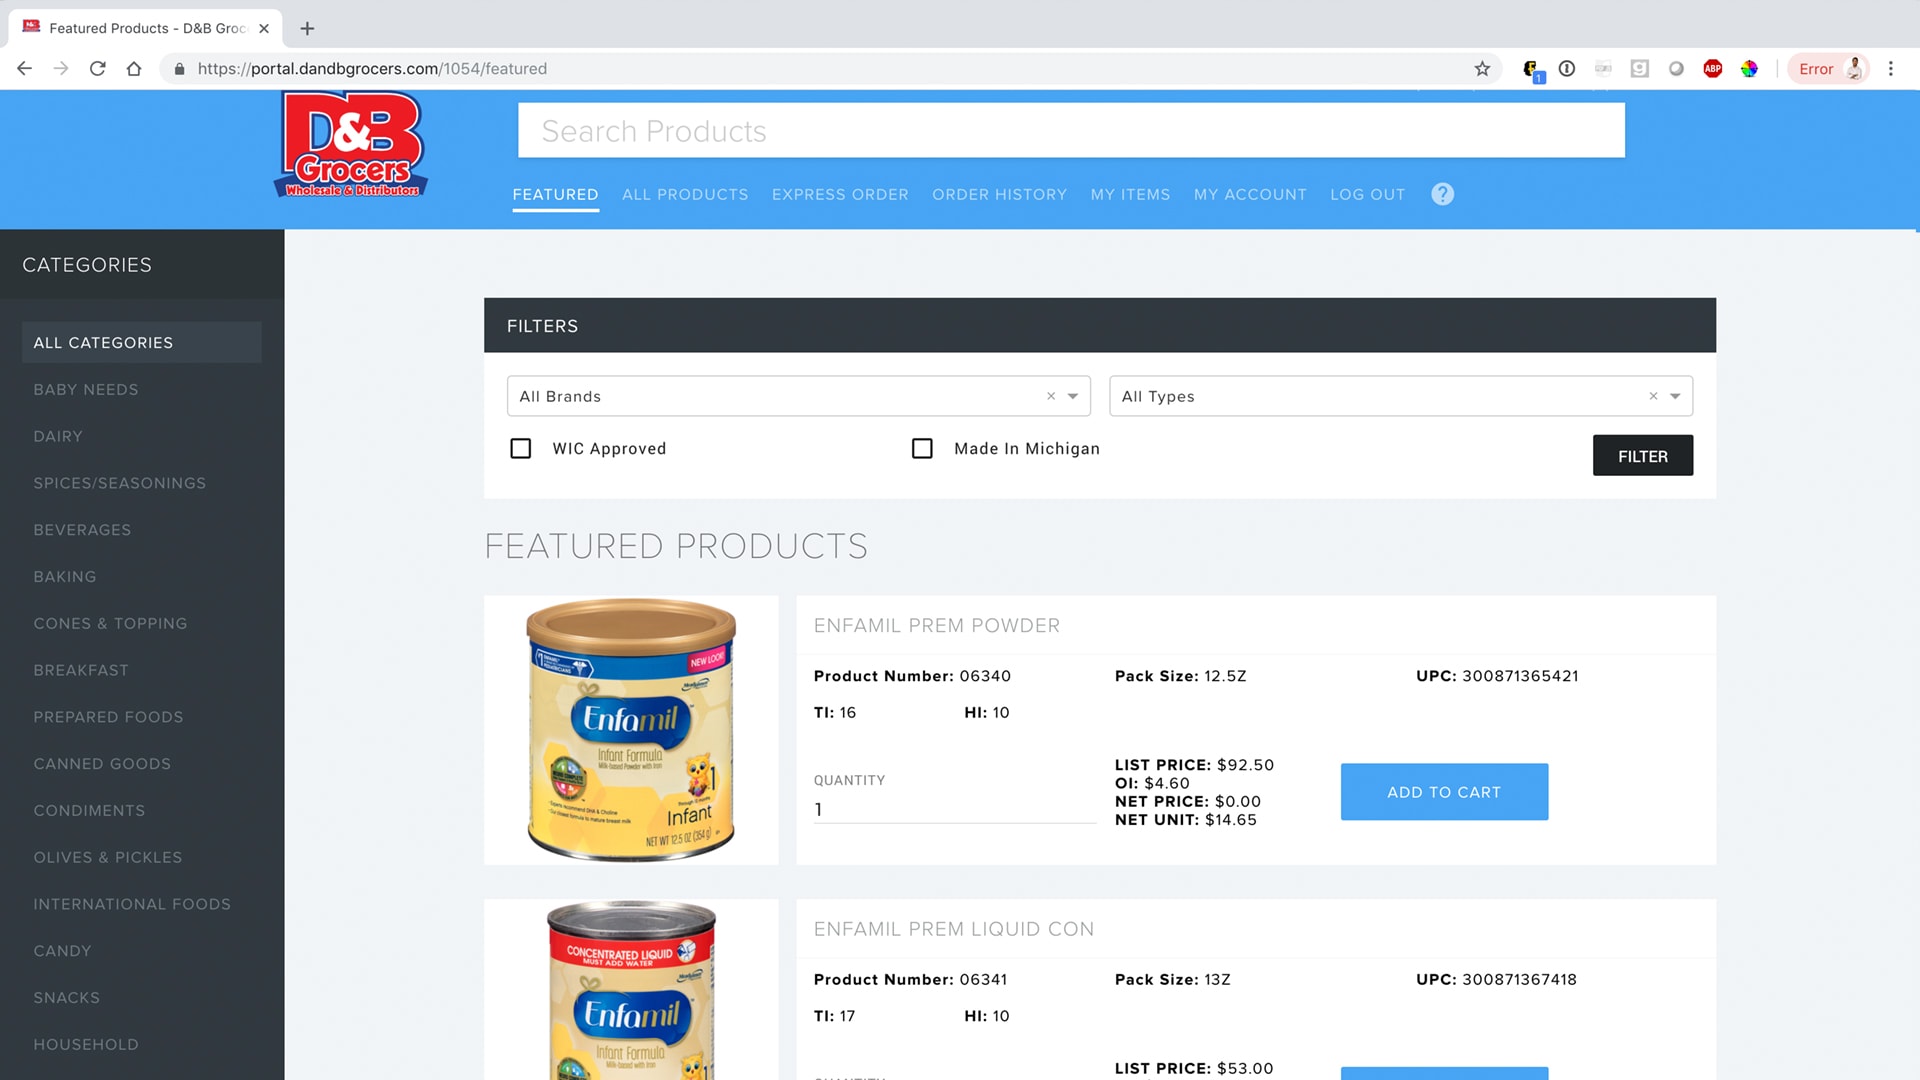Open the Prepared Foods category

click(108, 717)
